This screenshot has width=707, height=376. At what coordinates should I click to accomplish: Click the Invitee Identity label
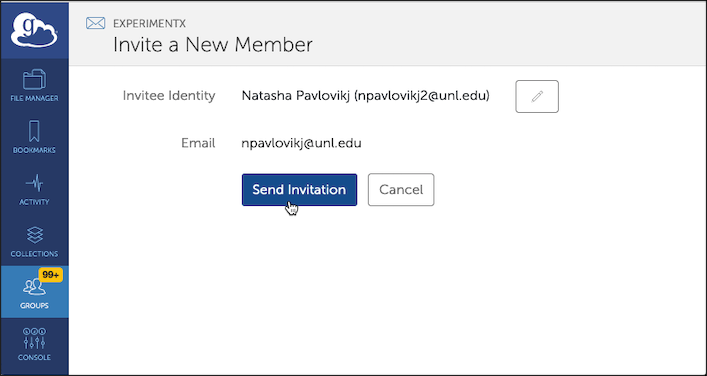(x=169, y=96)
